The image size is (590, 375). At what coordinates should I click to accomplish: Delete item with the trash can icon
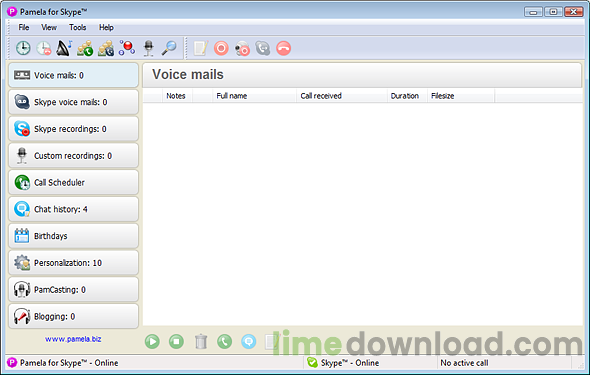[201, 342]
